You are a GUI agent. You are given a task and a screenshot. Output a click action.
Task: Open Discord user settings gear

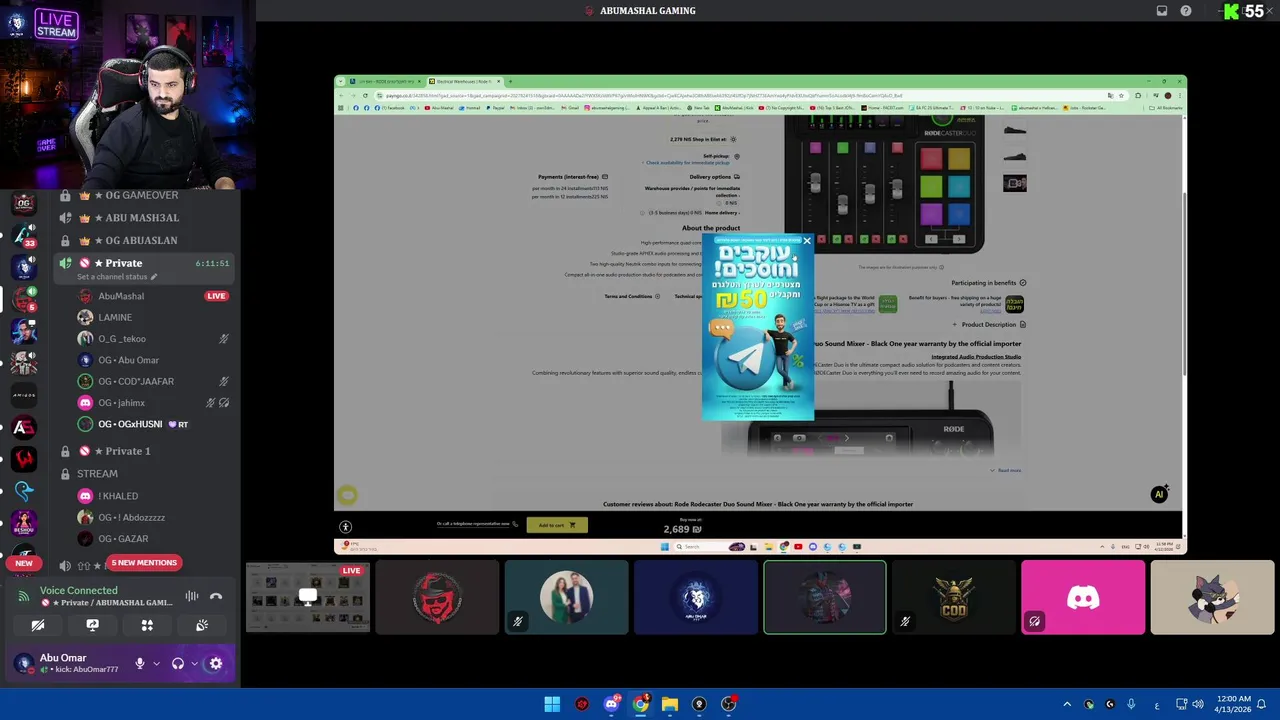215,663
